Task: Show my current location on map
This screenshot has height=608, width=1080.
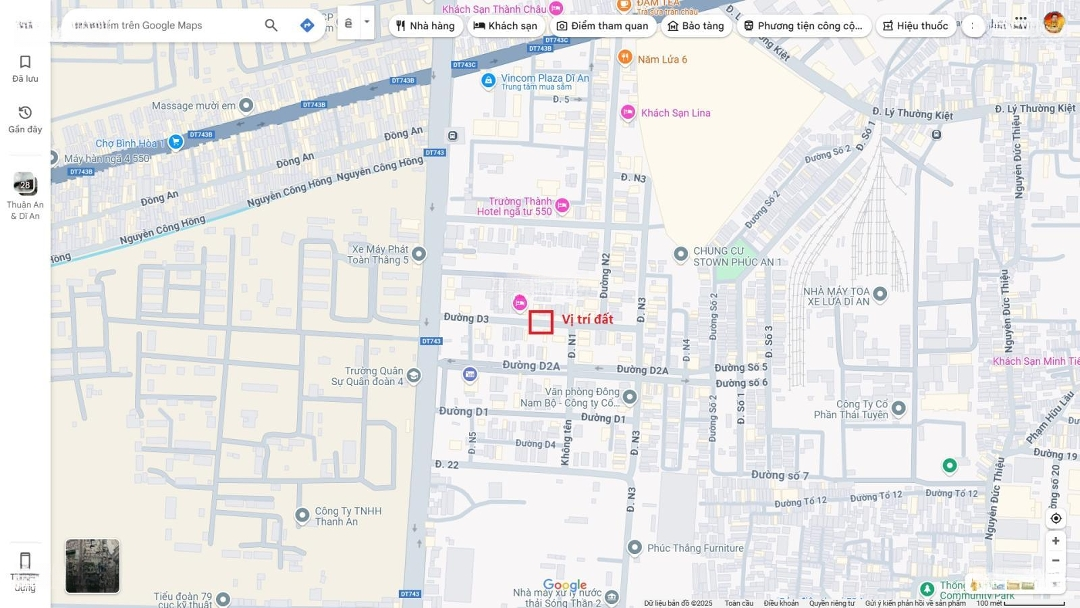Action: pos(1055,518)
